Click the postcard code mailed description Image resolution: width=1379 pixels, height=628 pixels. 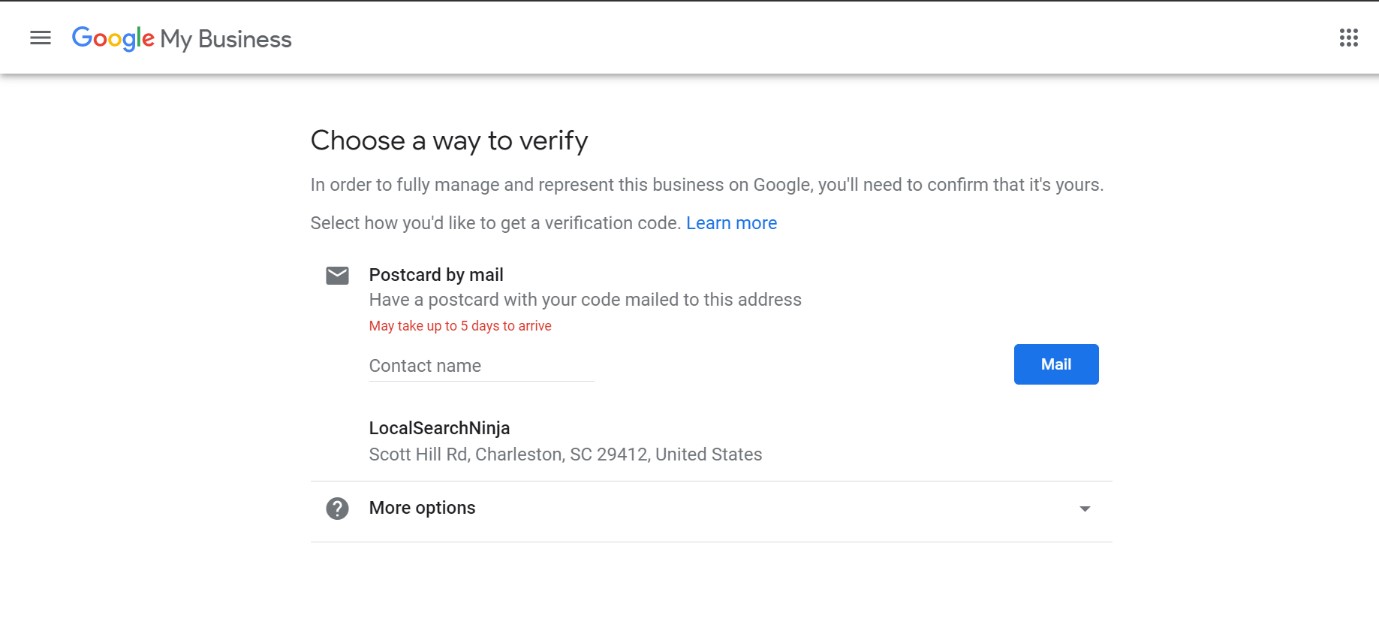[585, 299]
